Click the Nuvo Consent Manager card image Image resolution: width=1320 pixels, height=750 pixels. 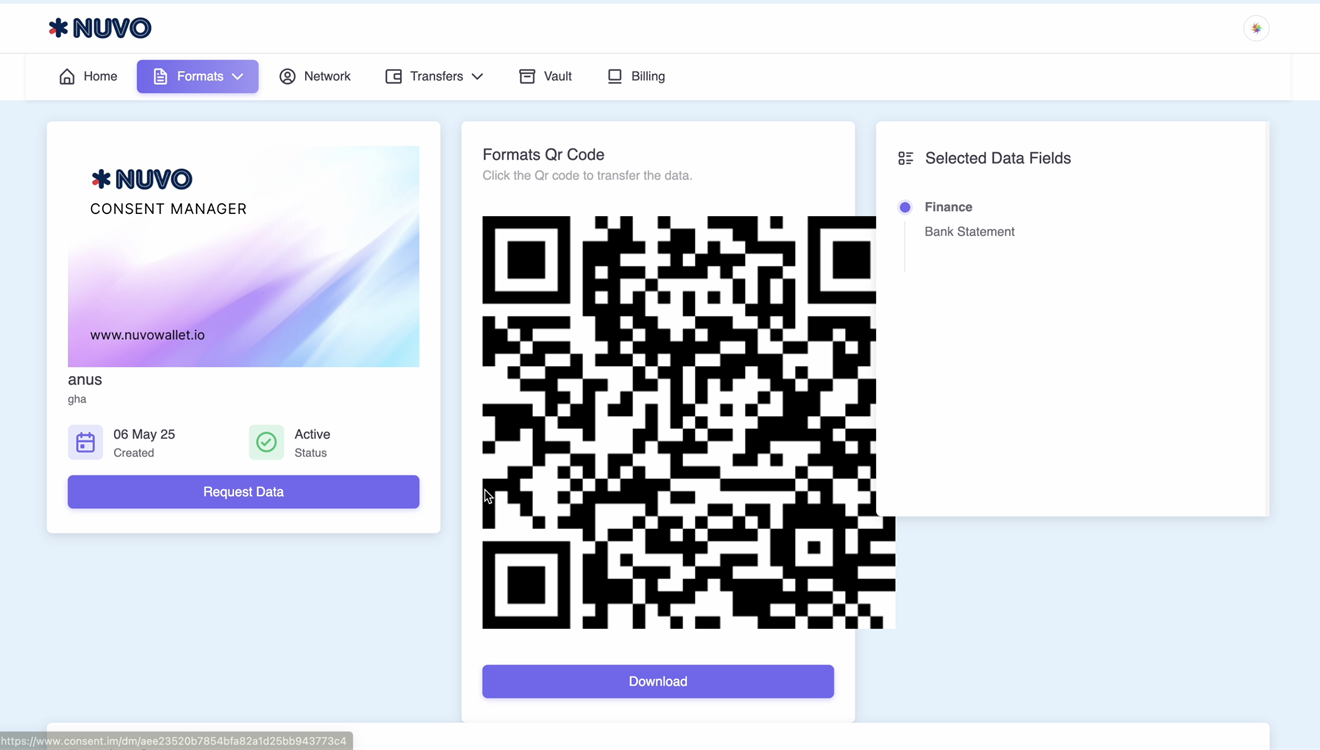(x=243, y=256)
